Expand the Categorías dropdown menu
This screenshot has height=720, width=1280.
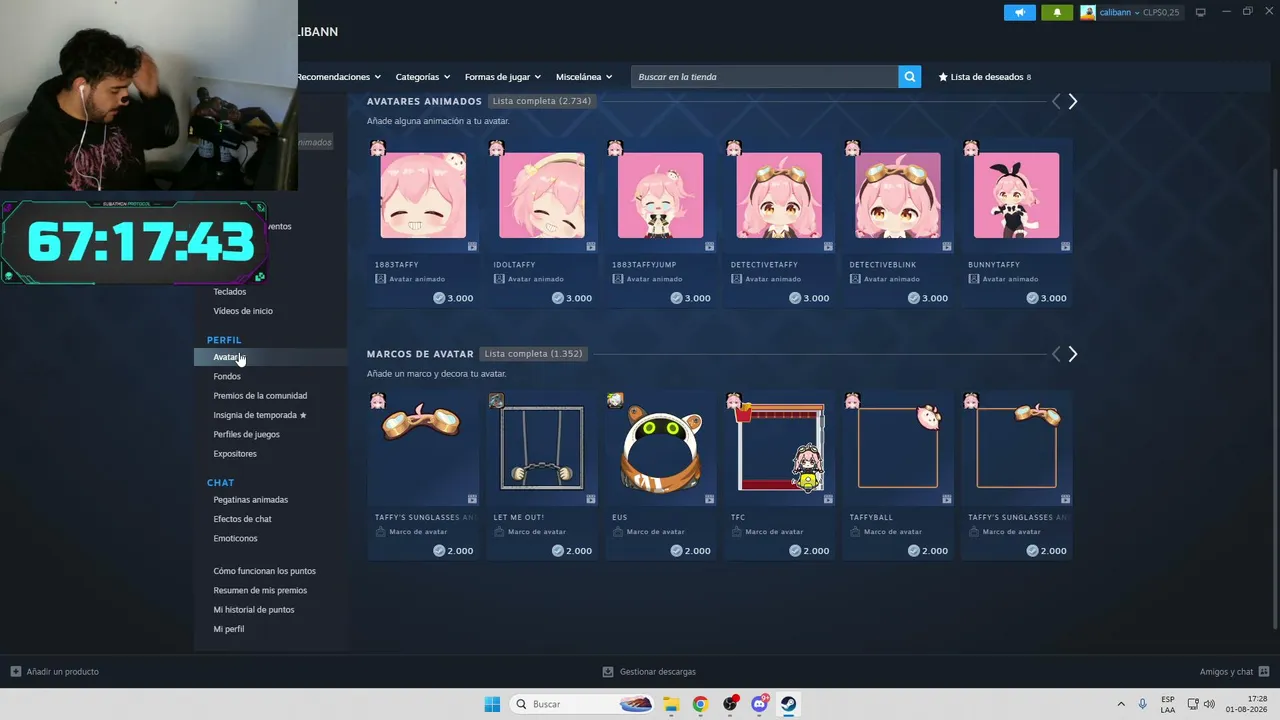422,77
